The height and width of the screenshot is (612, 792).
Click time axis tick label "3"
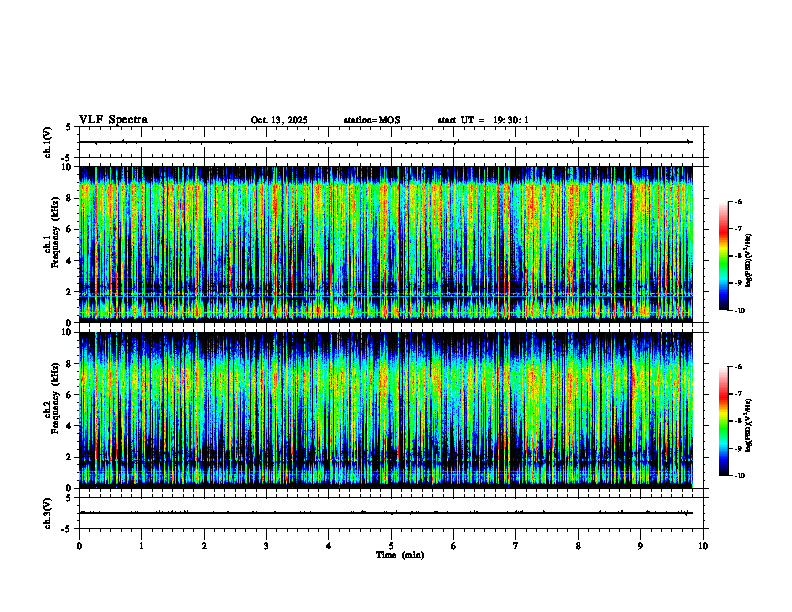tap(266, 546)
